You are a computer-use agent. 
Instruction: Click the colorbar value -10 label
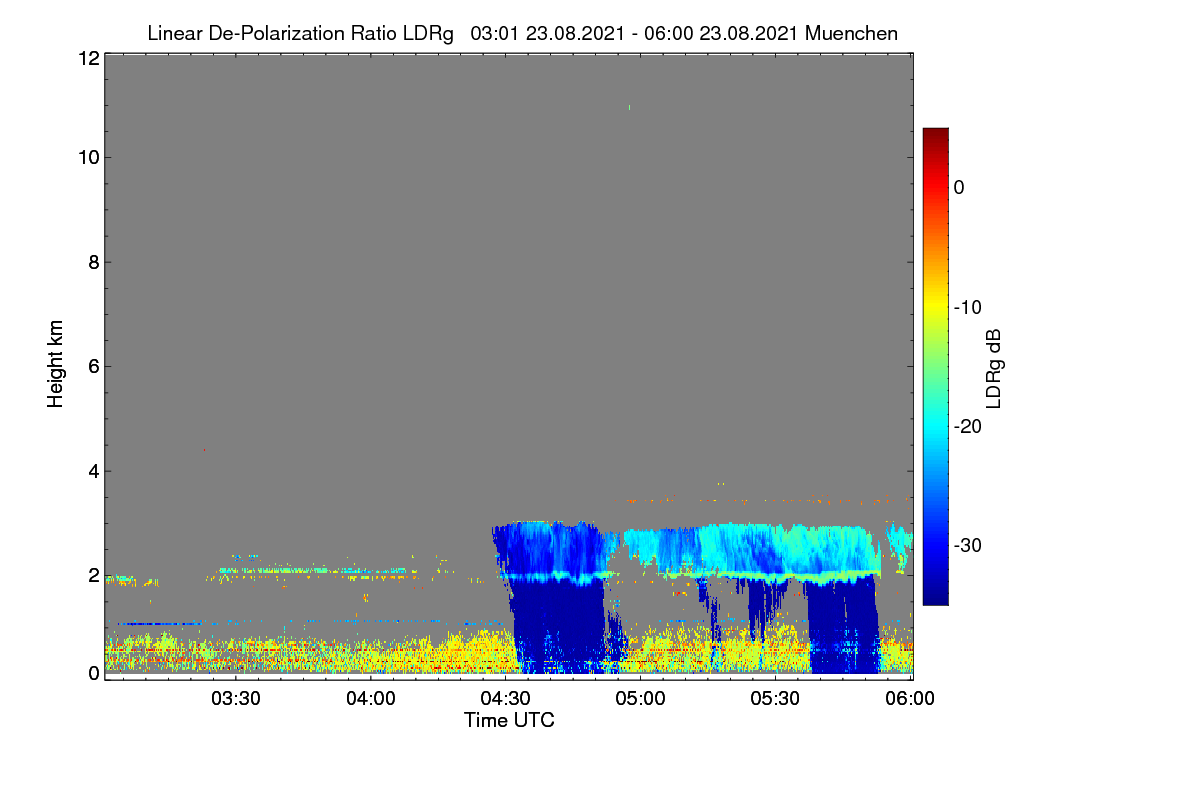(x=967, y=307)
